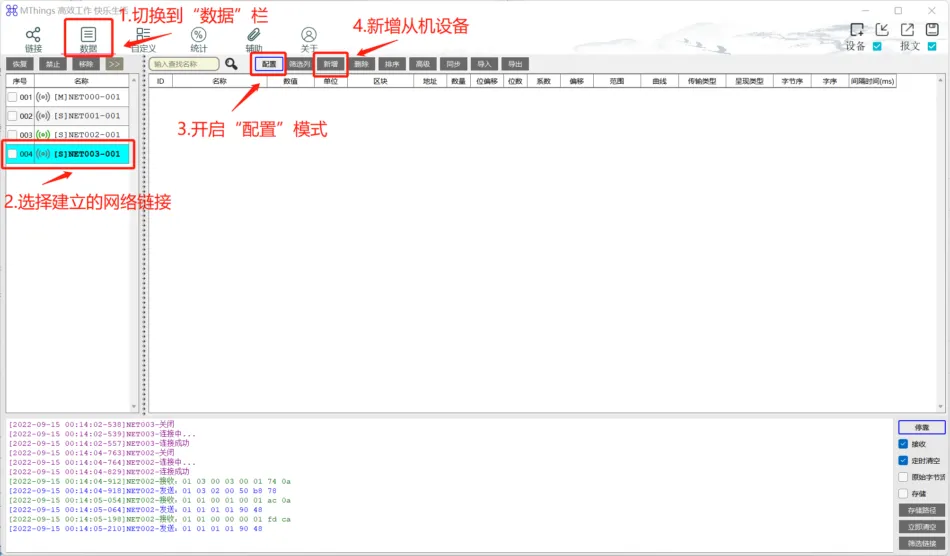Enable the 原始字节流 checkbox
Screen dimensions: 950x556
(x=903, y=477)
